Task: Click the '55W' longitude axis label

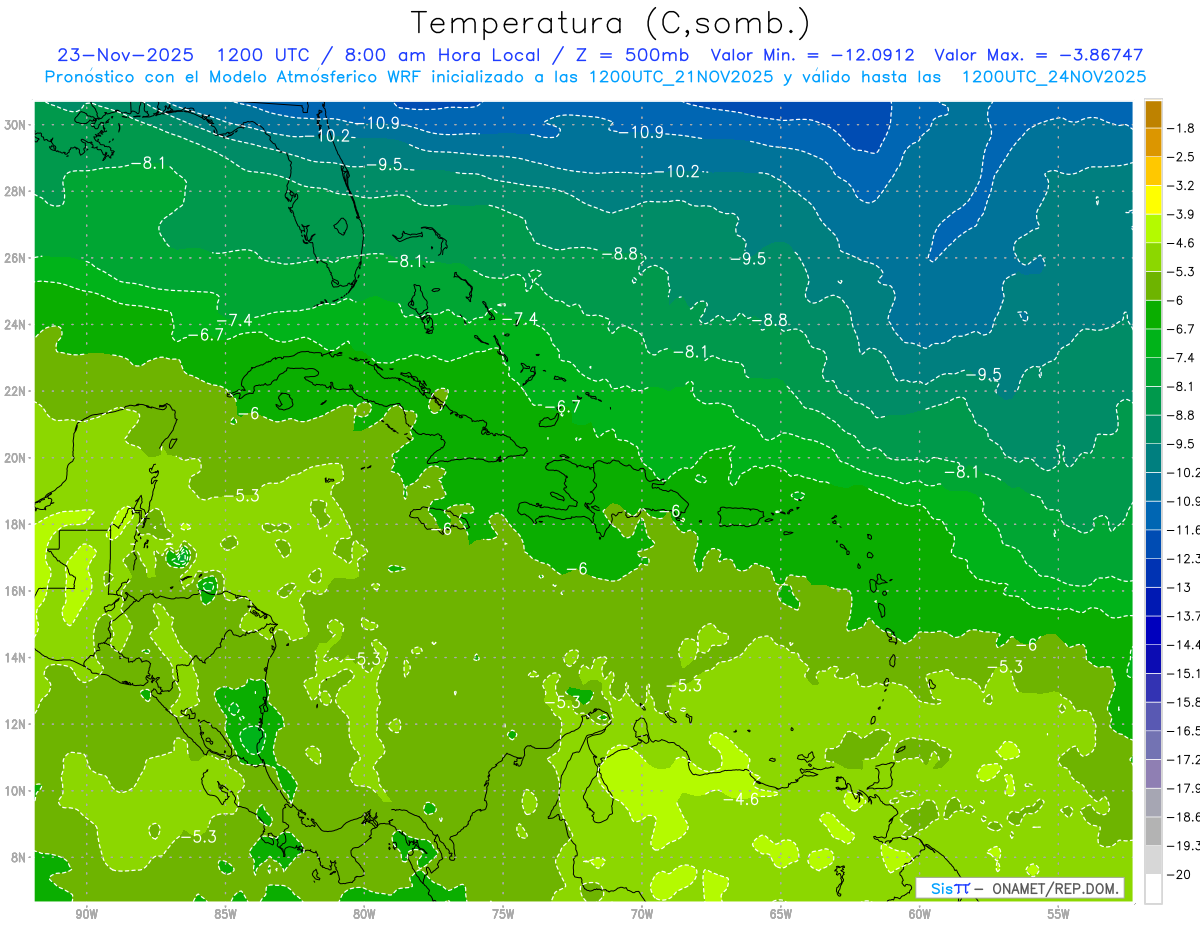Action: click(x=1059, y=915)
